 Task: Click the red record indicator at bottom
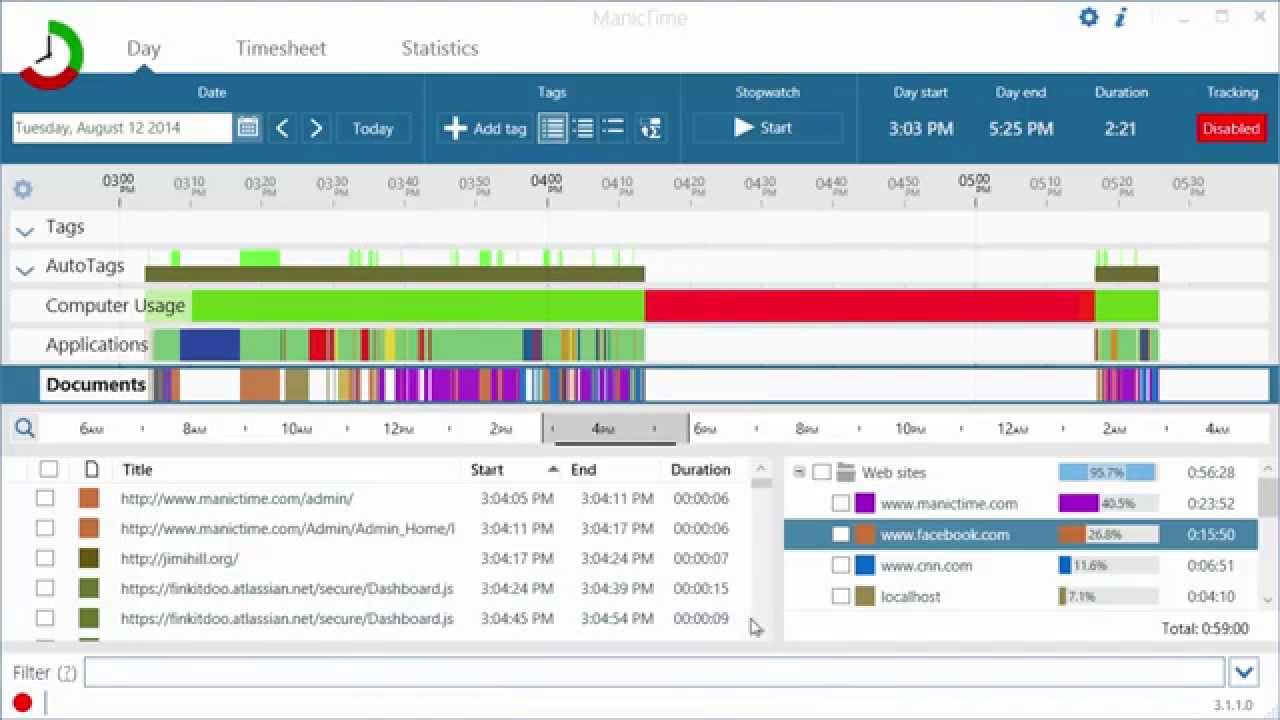pos(22,703)
